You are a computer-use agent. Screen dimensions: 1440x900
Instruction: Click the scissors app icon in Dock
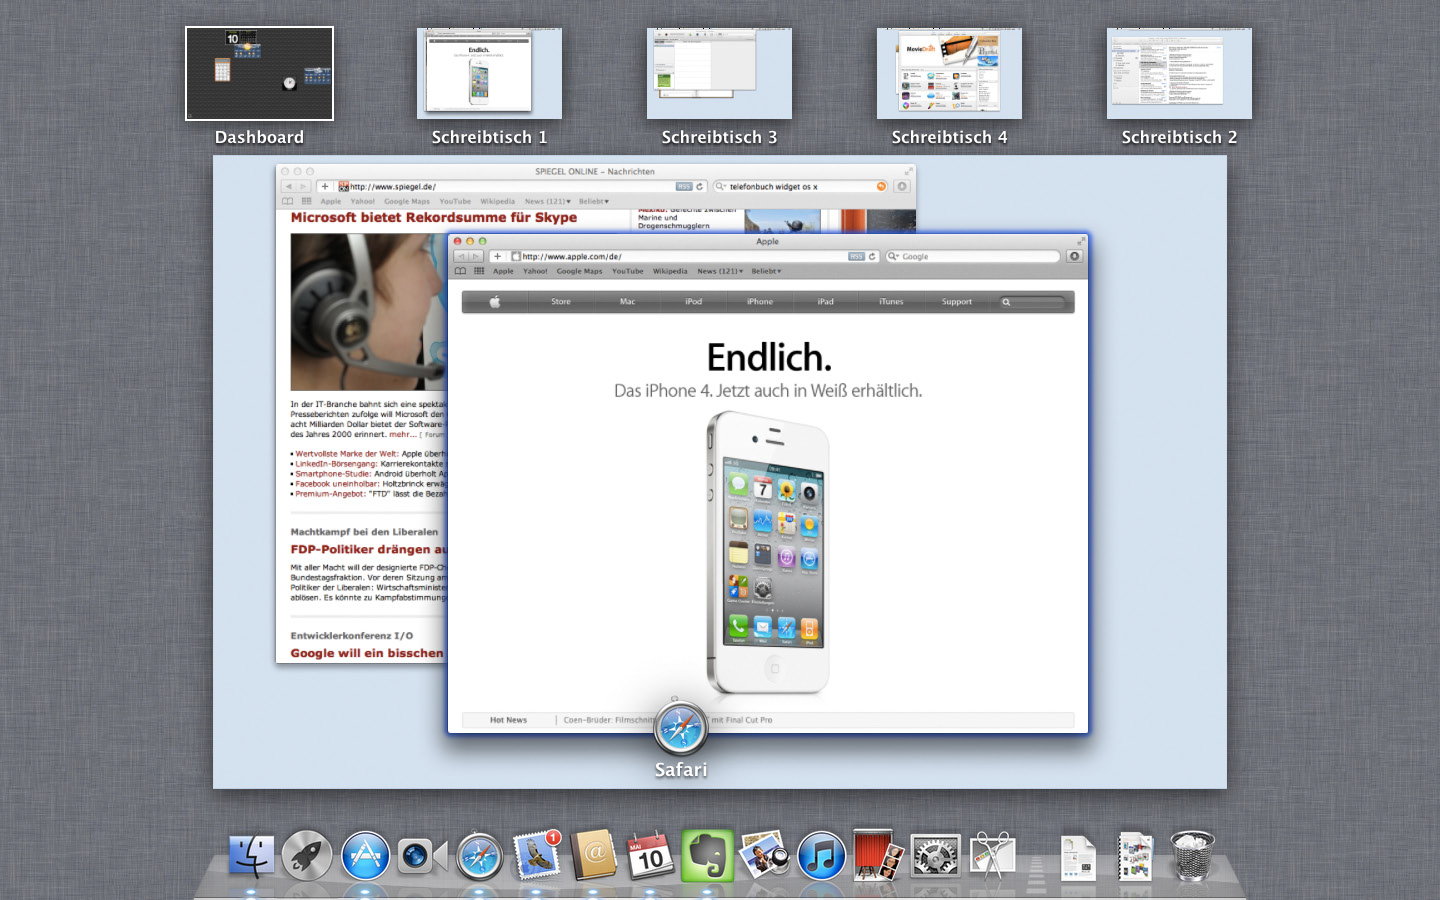coord(992,857)
